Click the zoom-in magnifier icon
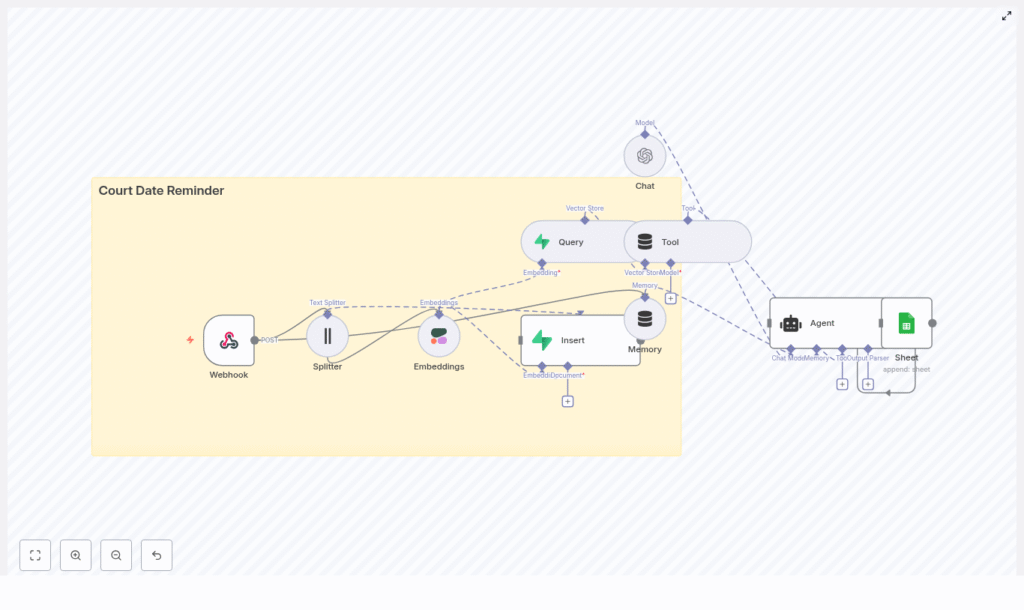This screenshot has height=610, width=1024. click(x=76, y=555)
